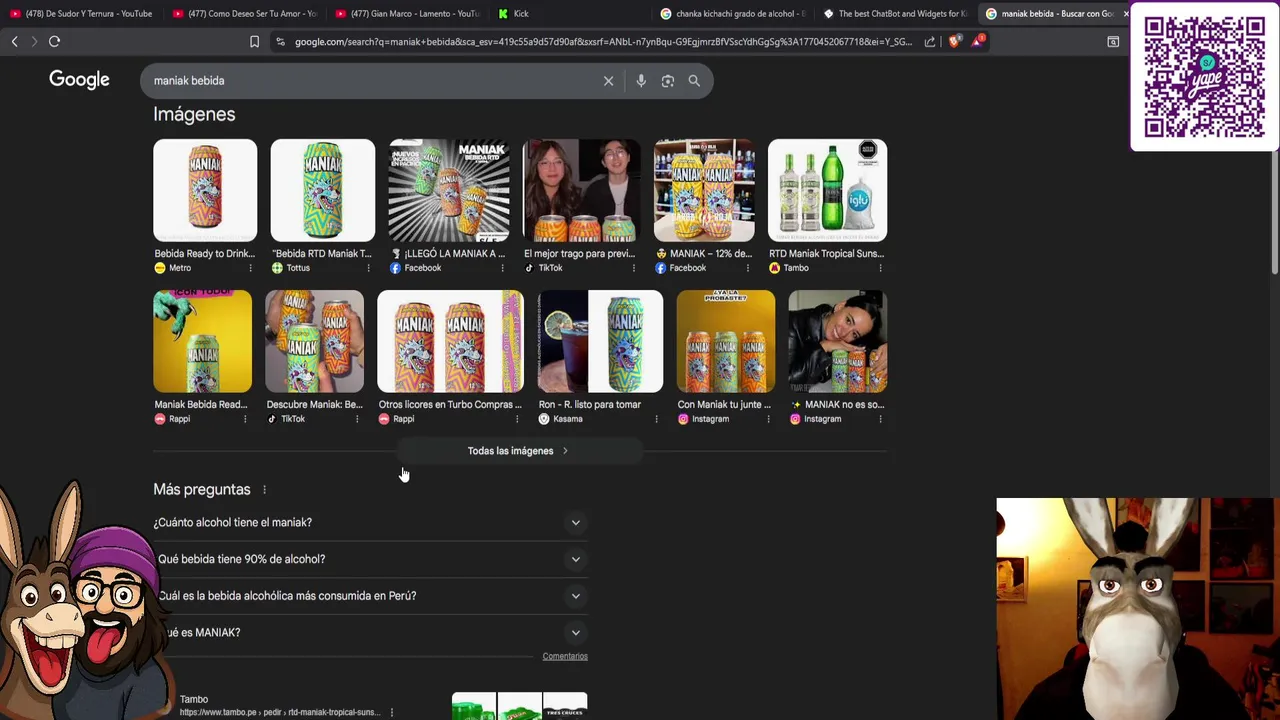The image size is (1280, 720).
Task: Click the 'maniak bebida' search input field
Action: pyautogui.click(x=370, y=81)
